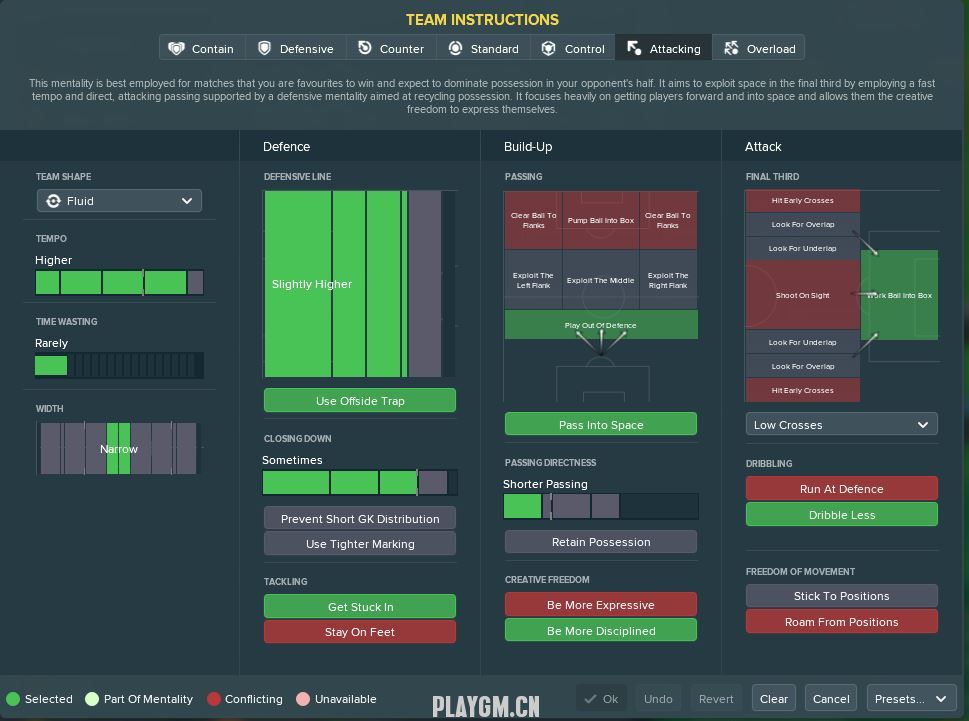Click the Defensive mentality shield icon
This screenshot has height=721, width=969.
pyautogui.click(x=265, y=48)
